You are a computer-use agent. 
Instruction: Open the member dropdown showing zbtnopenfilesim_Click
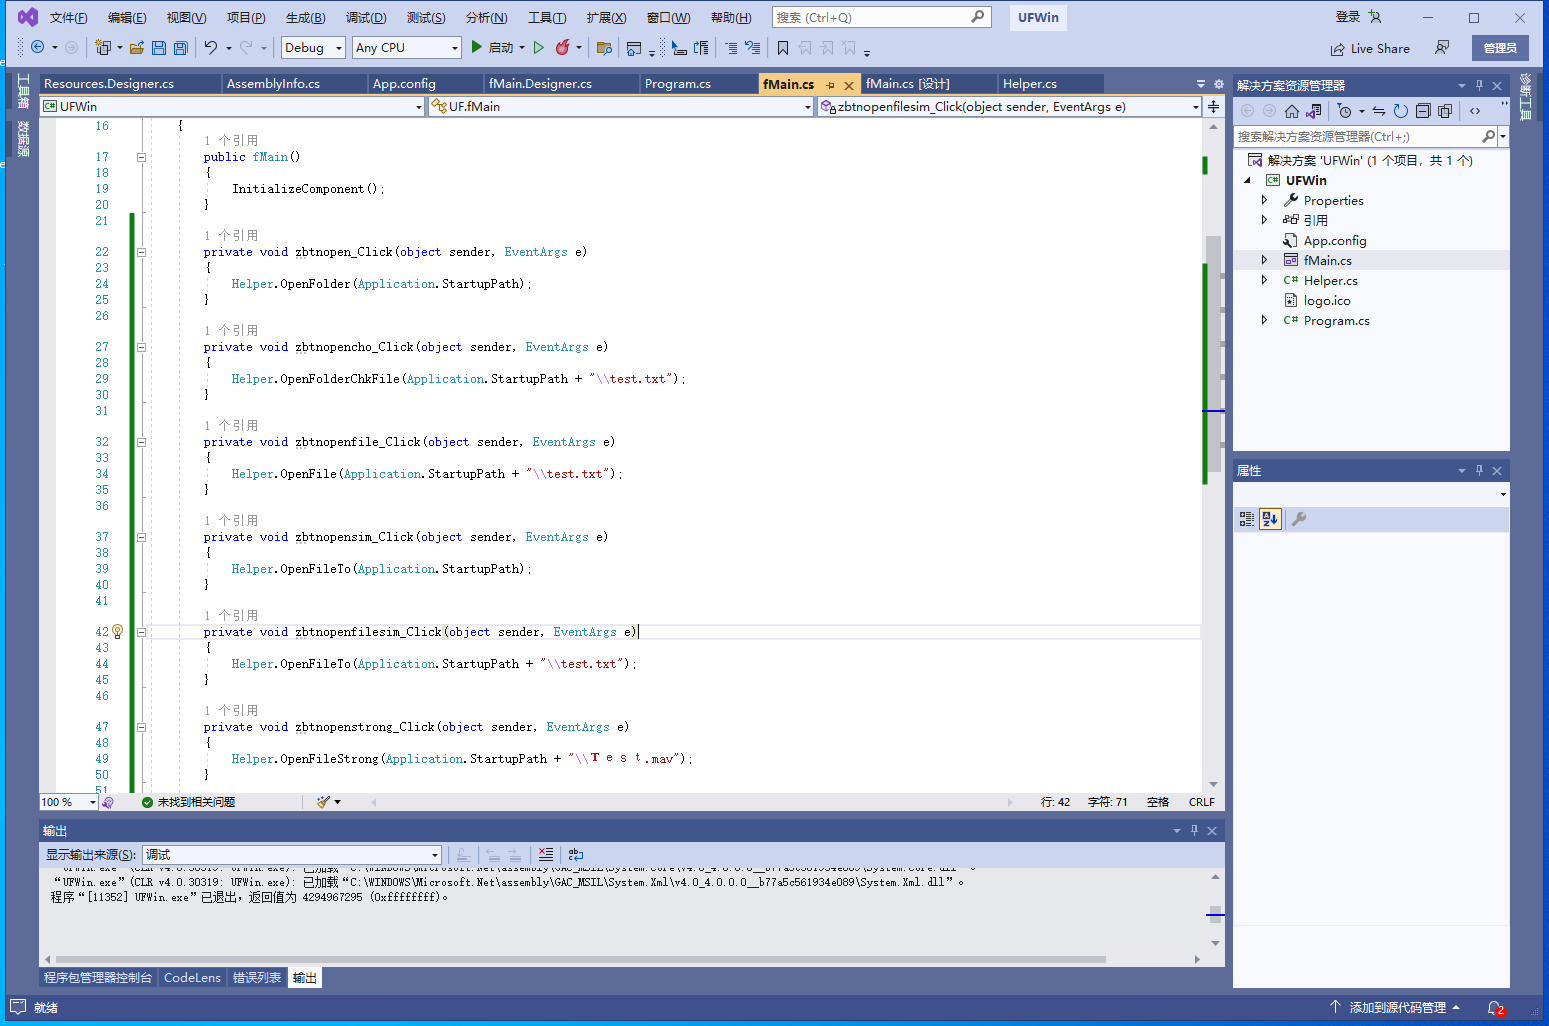tap(1010, 106)
